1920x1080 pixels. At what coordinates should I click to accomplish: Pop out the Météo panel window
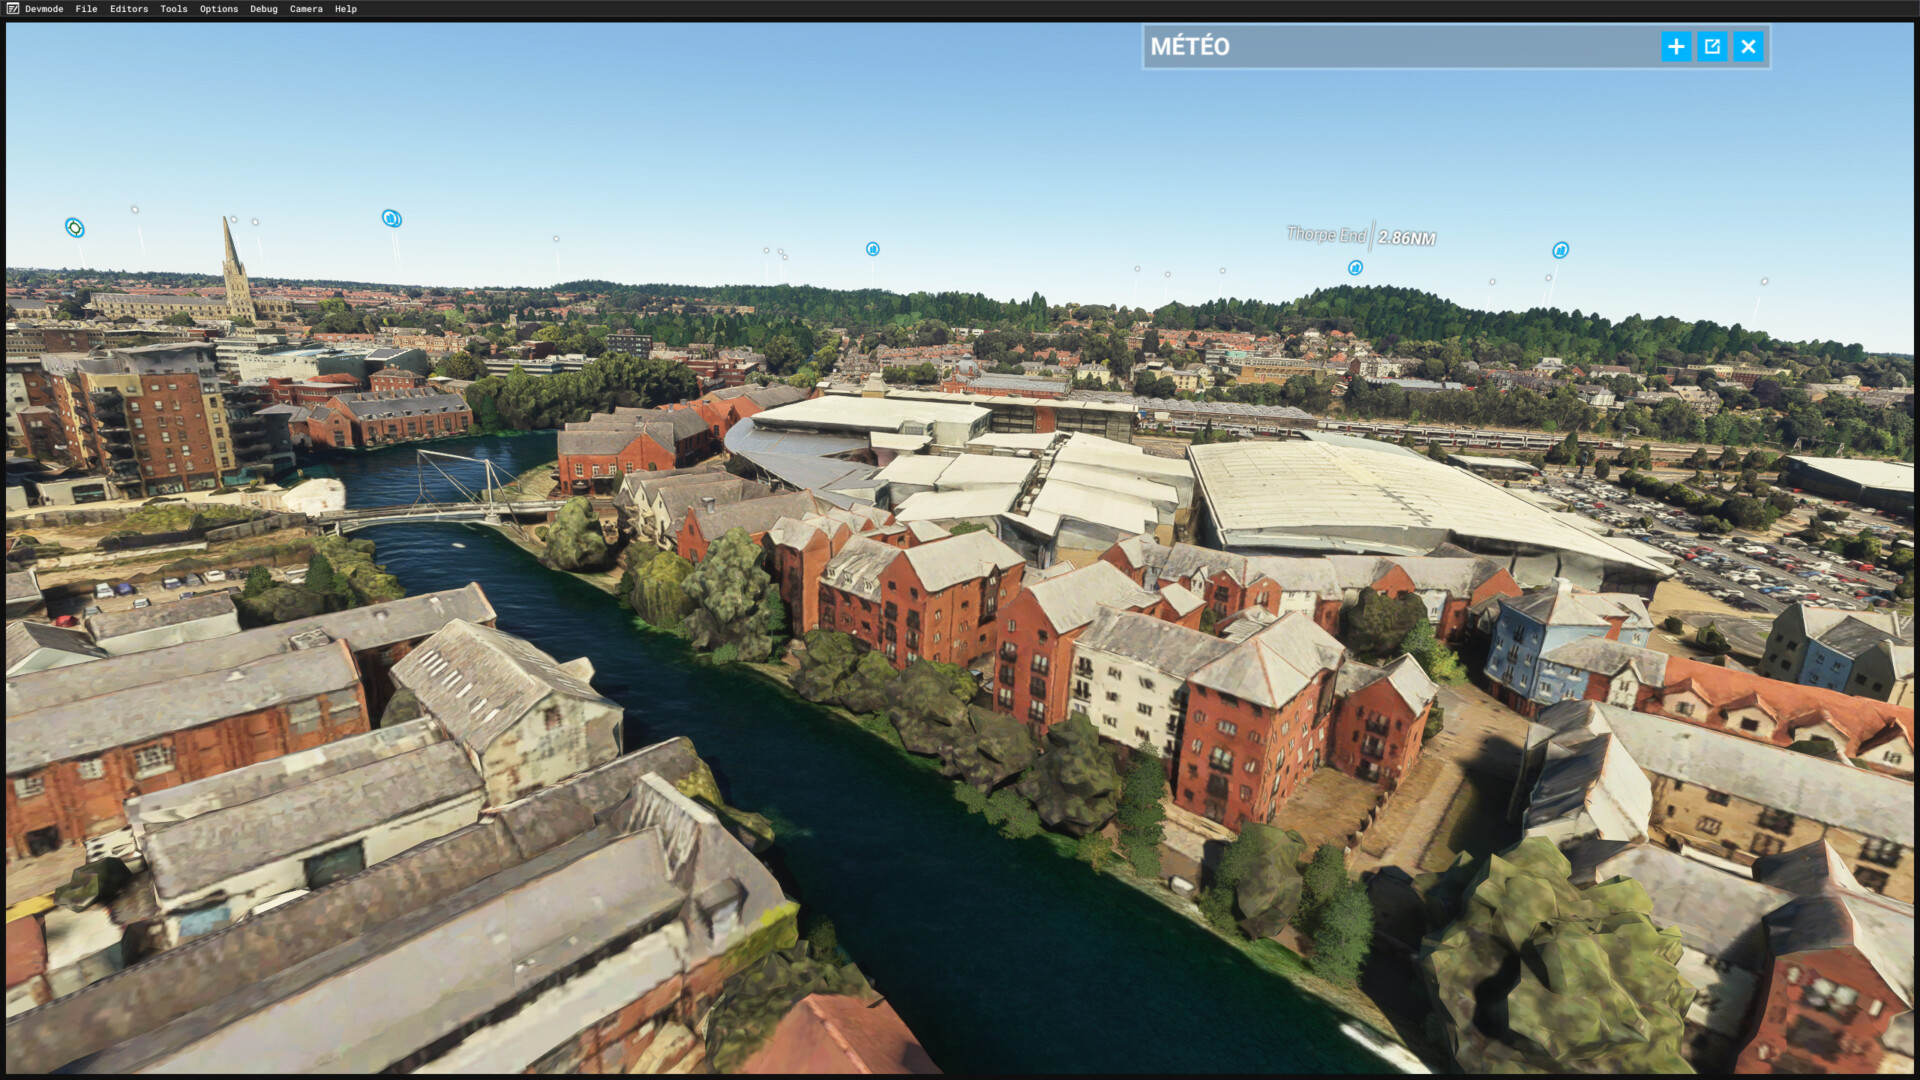click(1712, 47)
